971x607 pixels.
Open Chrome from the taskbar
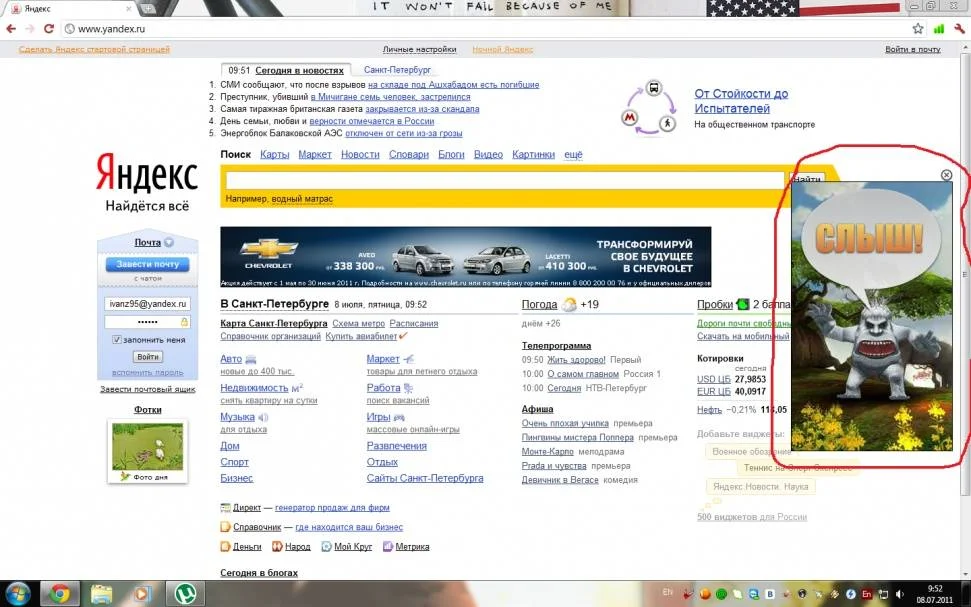[59, 594]
